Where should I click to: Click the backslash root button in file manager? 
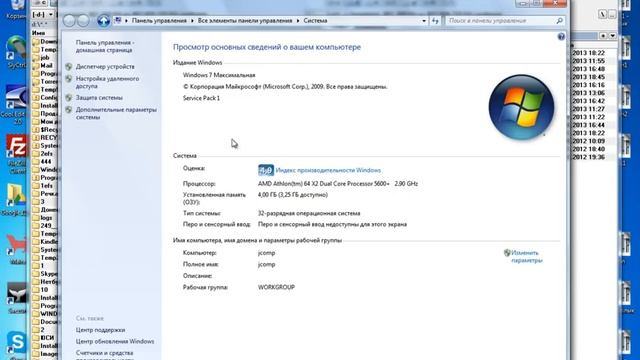pyautogui.click(x=602, y=15)
